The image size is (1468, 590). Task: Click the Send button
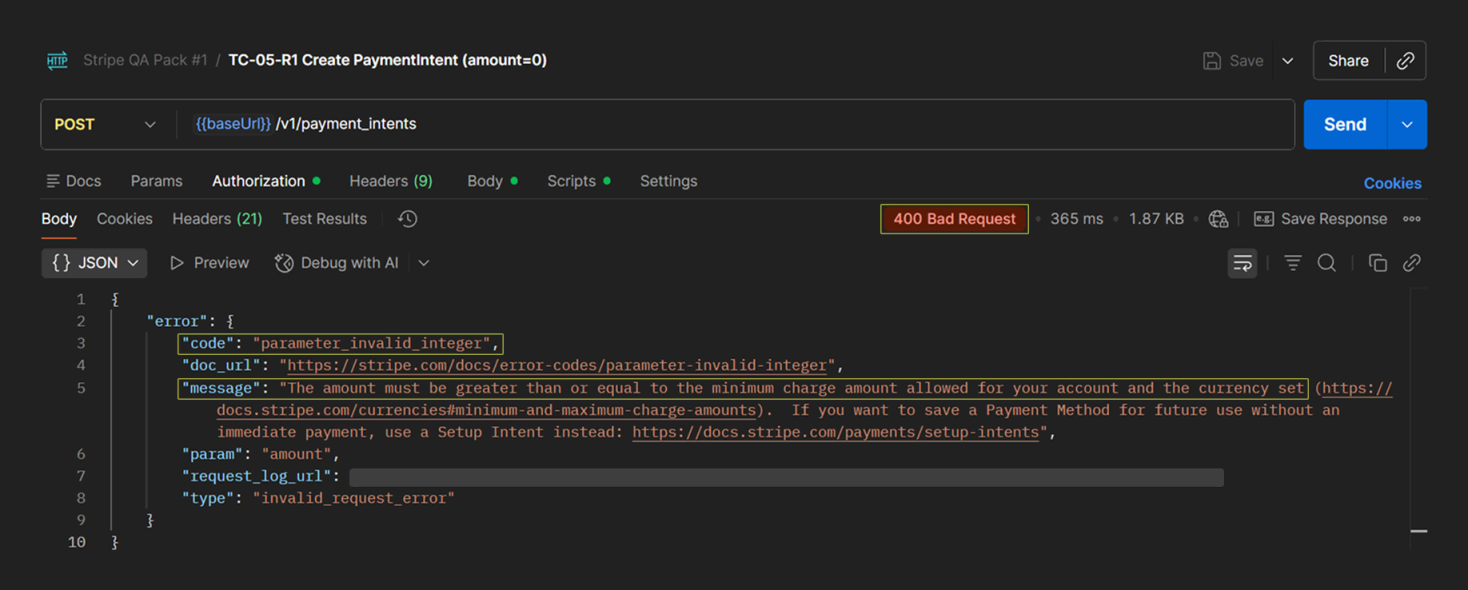[1345, 124]
